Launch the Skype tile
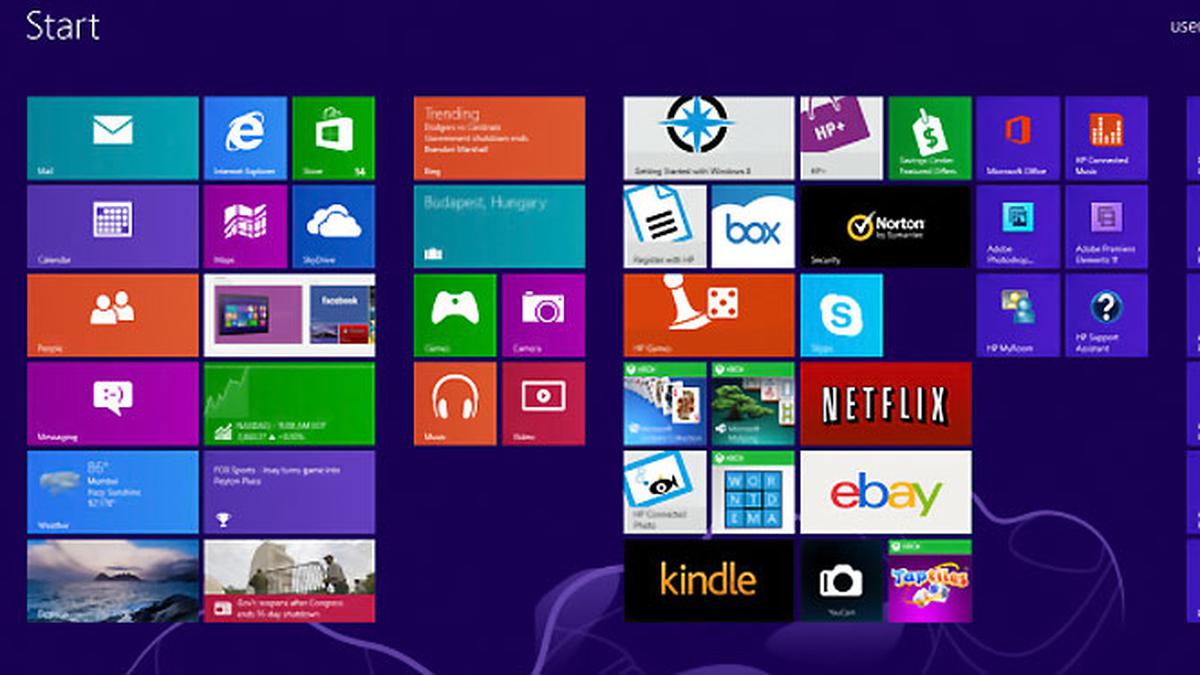 click(x=842, y=315)
